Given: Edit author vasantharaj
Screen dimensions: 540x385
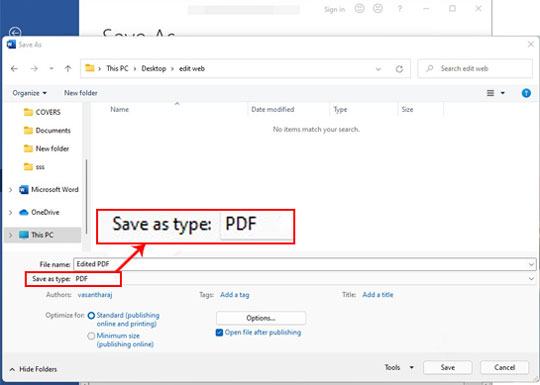Looking at the screenshot, I should pos(95,295).
